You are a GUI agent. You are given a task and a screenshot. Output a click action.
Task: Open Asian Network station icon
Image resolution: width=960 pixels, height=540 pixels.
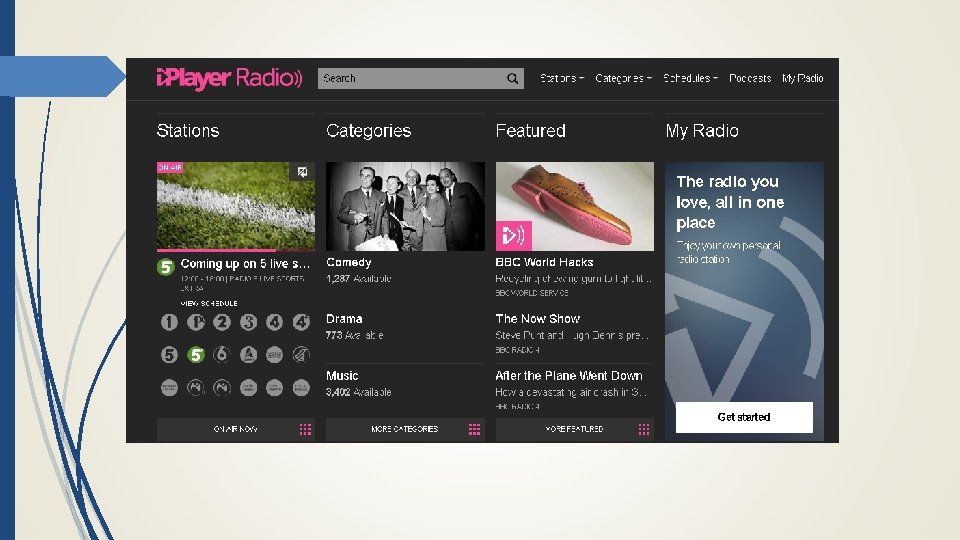click(x=249, y=354)
